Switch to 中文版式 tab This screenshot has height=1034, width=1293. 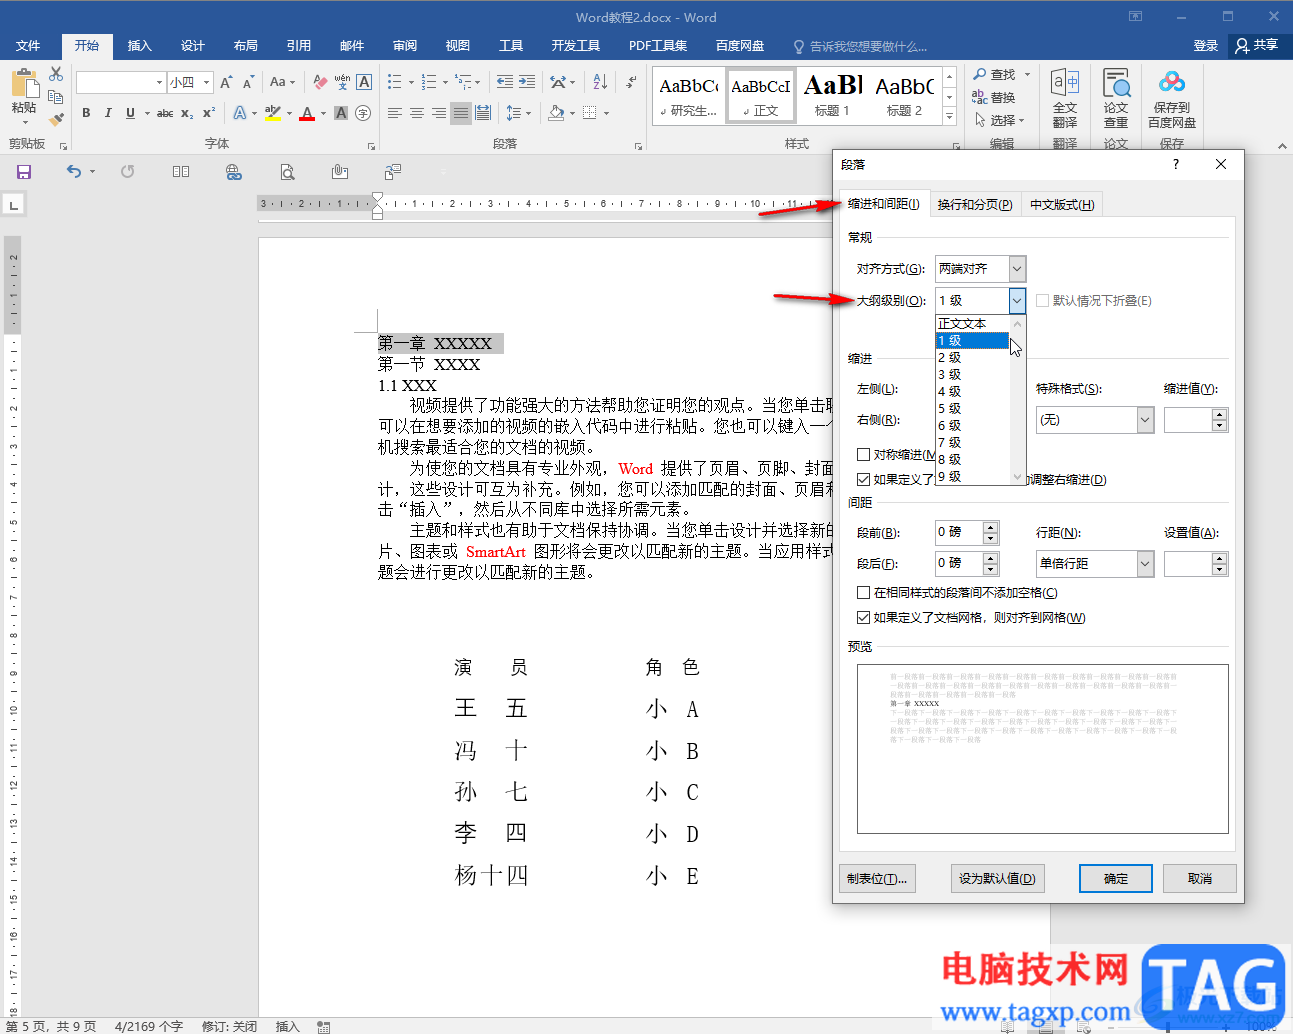click(x=1062, y=204)
